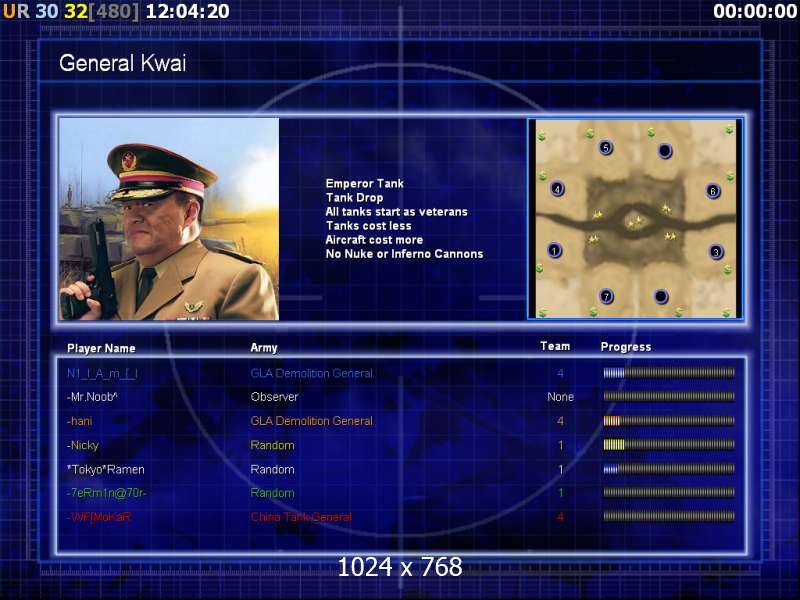
Task: Click the -Nicky loading progress bar
Action: coord(669,445)
